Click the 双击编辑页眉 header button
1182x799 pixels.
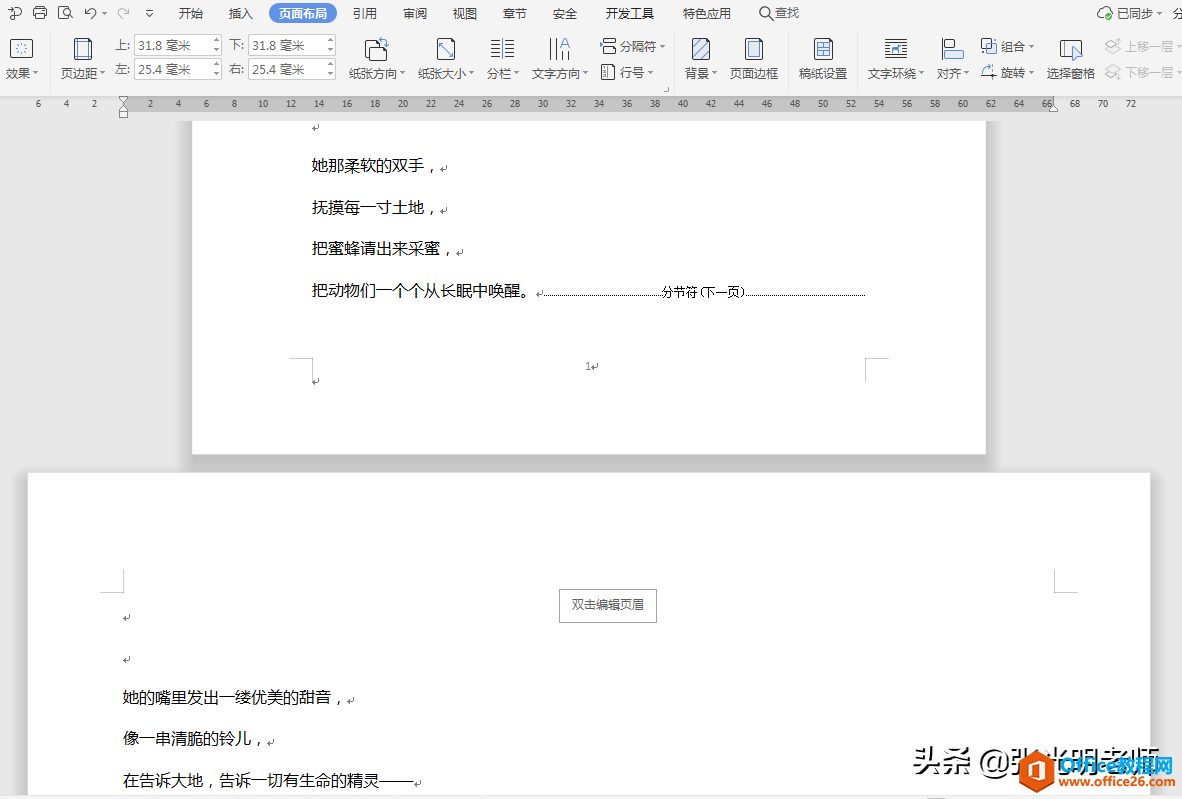point(608,605)
